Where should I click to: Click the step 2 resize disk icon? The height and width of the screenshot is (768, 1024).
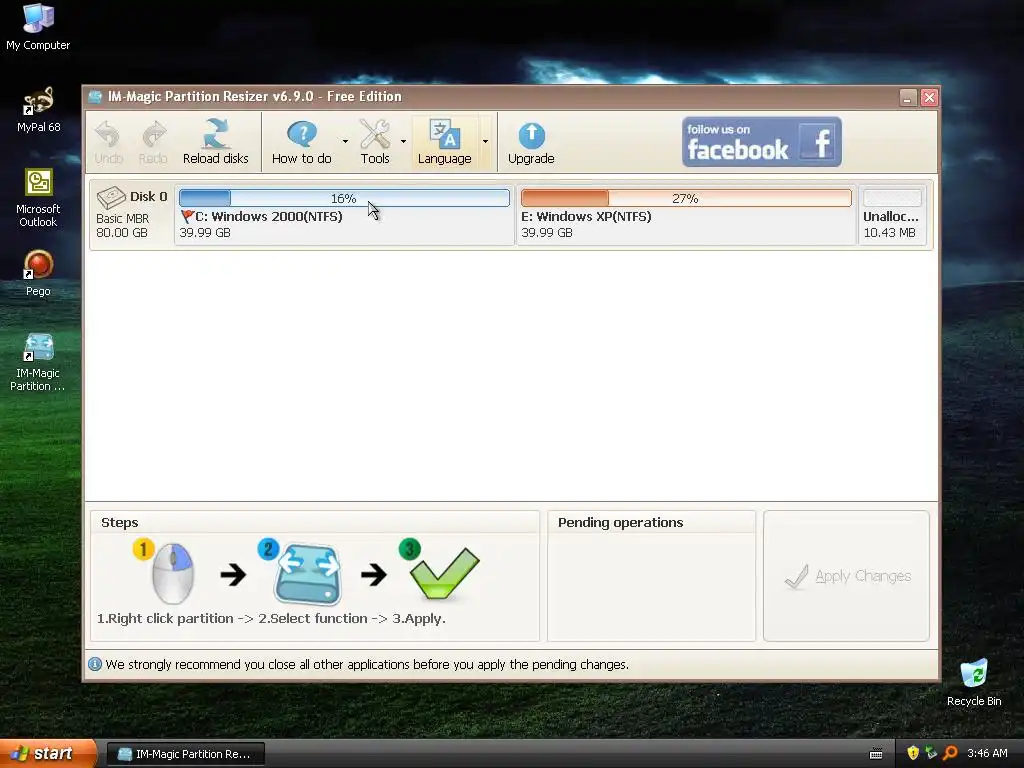(308, 573)
